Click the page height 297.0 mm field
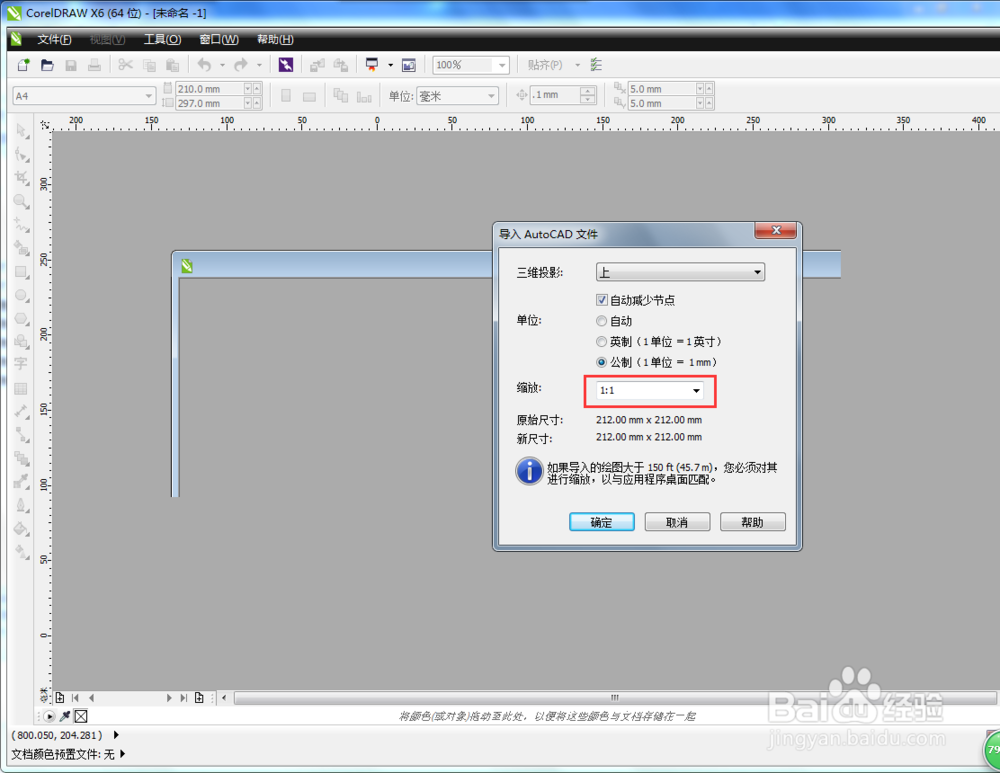 (x=210, y=103)
